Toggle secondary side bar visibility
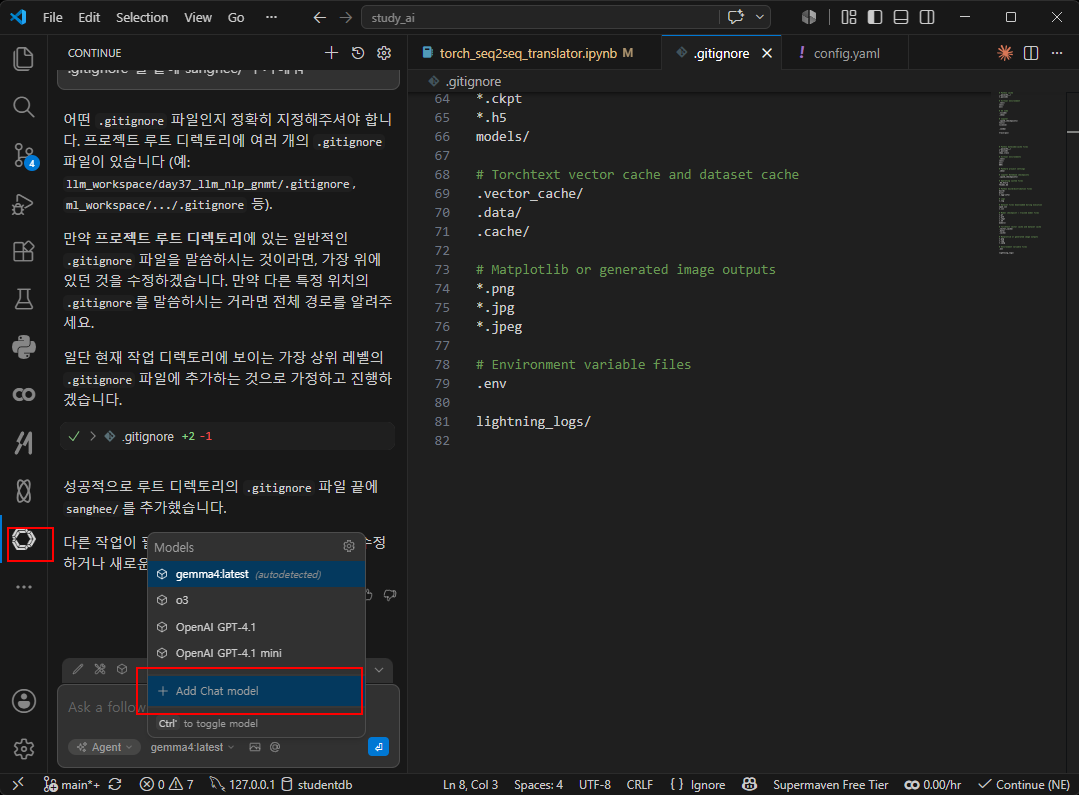Image resolution: width=1079 pixels, height=795 pixels. [x=927, y=17]
